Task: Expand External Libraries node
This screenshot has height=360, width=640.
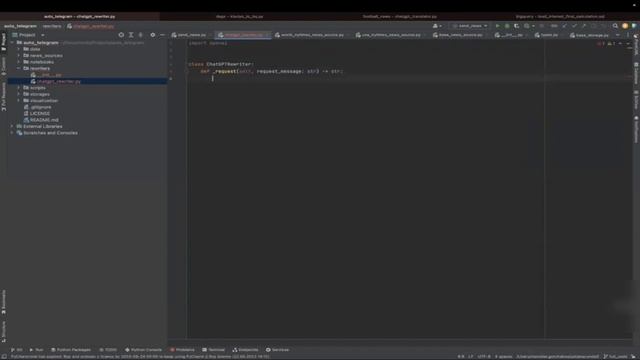Action: click(12, 127)
